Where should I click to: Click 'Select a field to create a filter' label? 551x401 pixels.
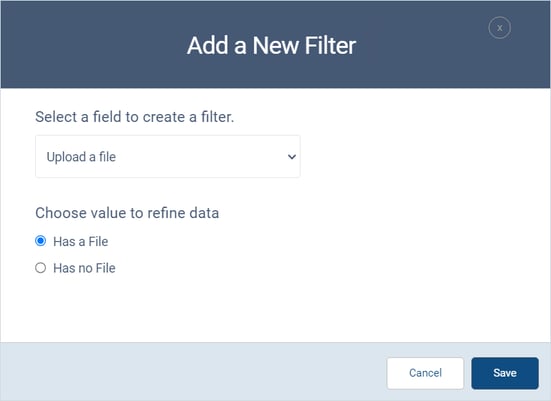pos(135,117)
